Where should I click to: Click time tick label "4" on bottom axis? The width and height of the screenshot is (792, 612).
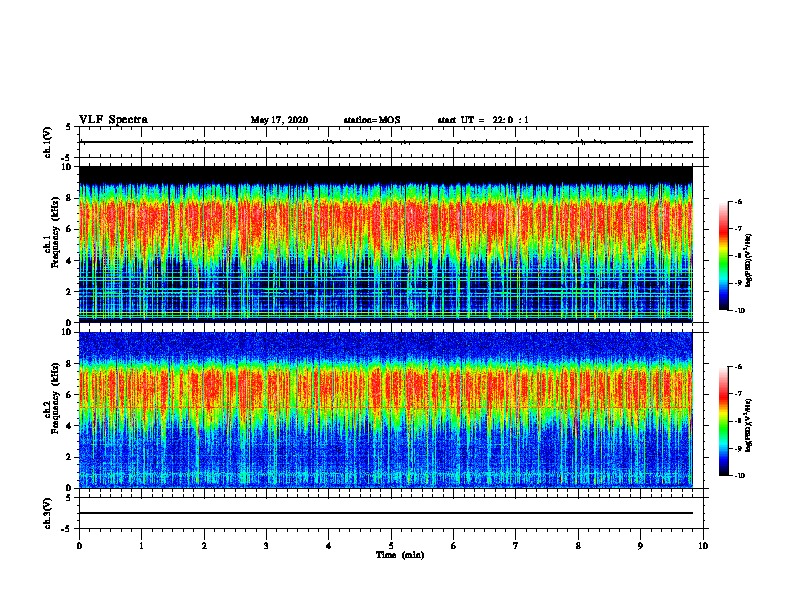[329, 546]
